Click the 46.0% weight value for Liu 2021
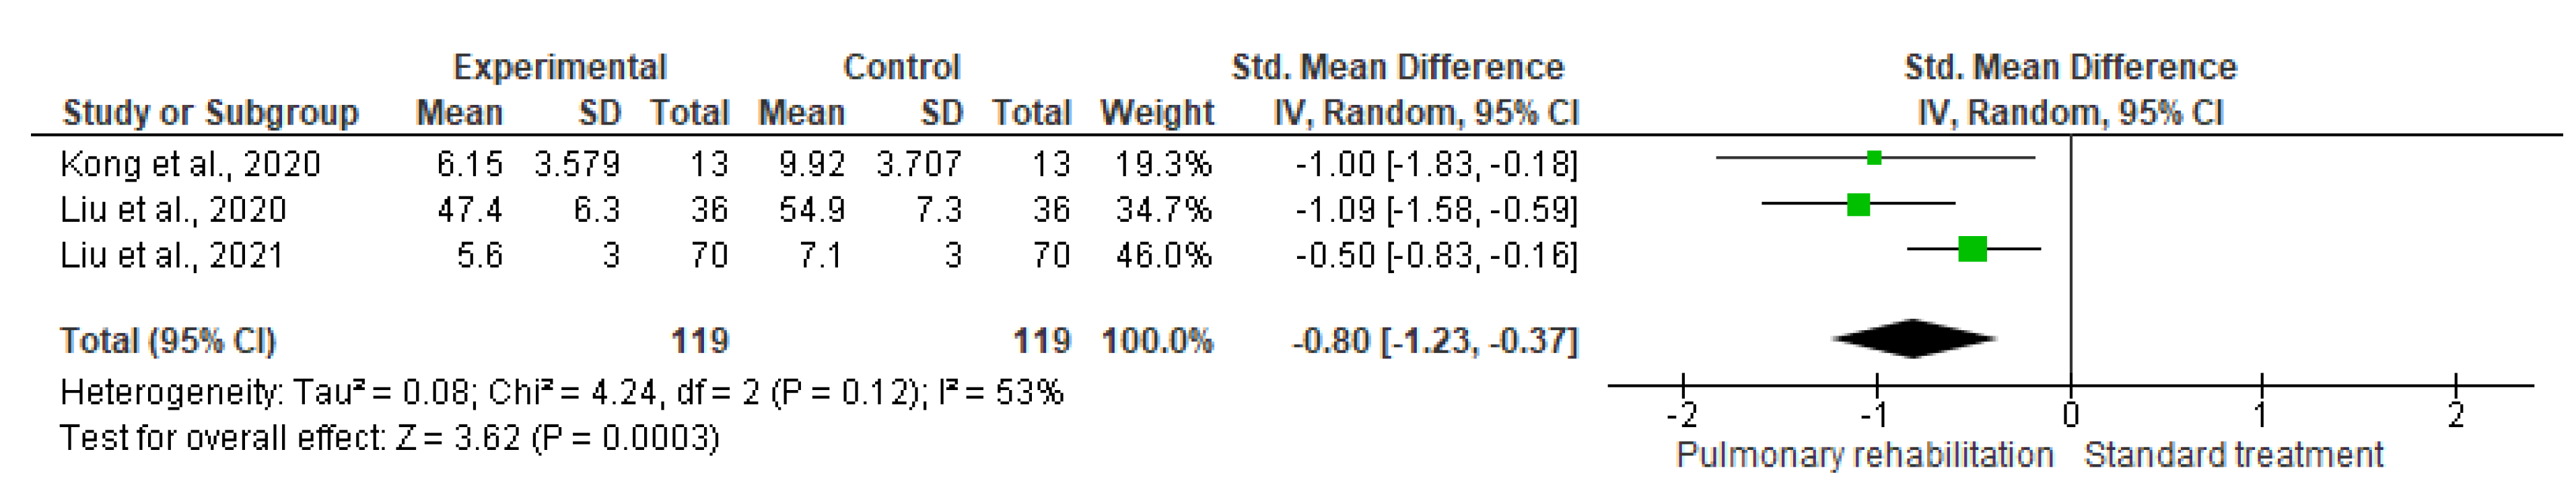 coord(1163,256)
